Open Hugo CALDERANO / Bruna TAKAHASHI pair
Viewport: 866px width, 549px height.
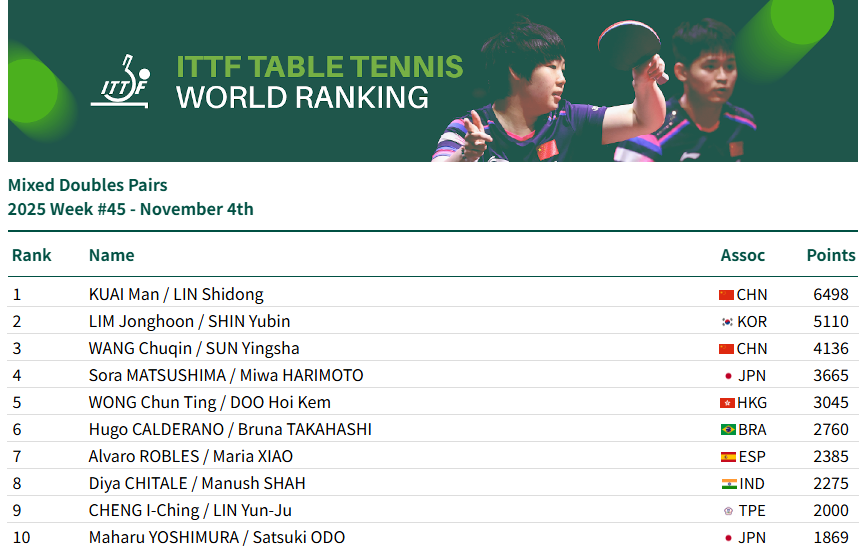pos(230,430)
